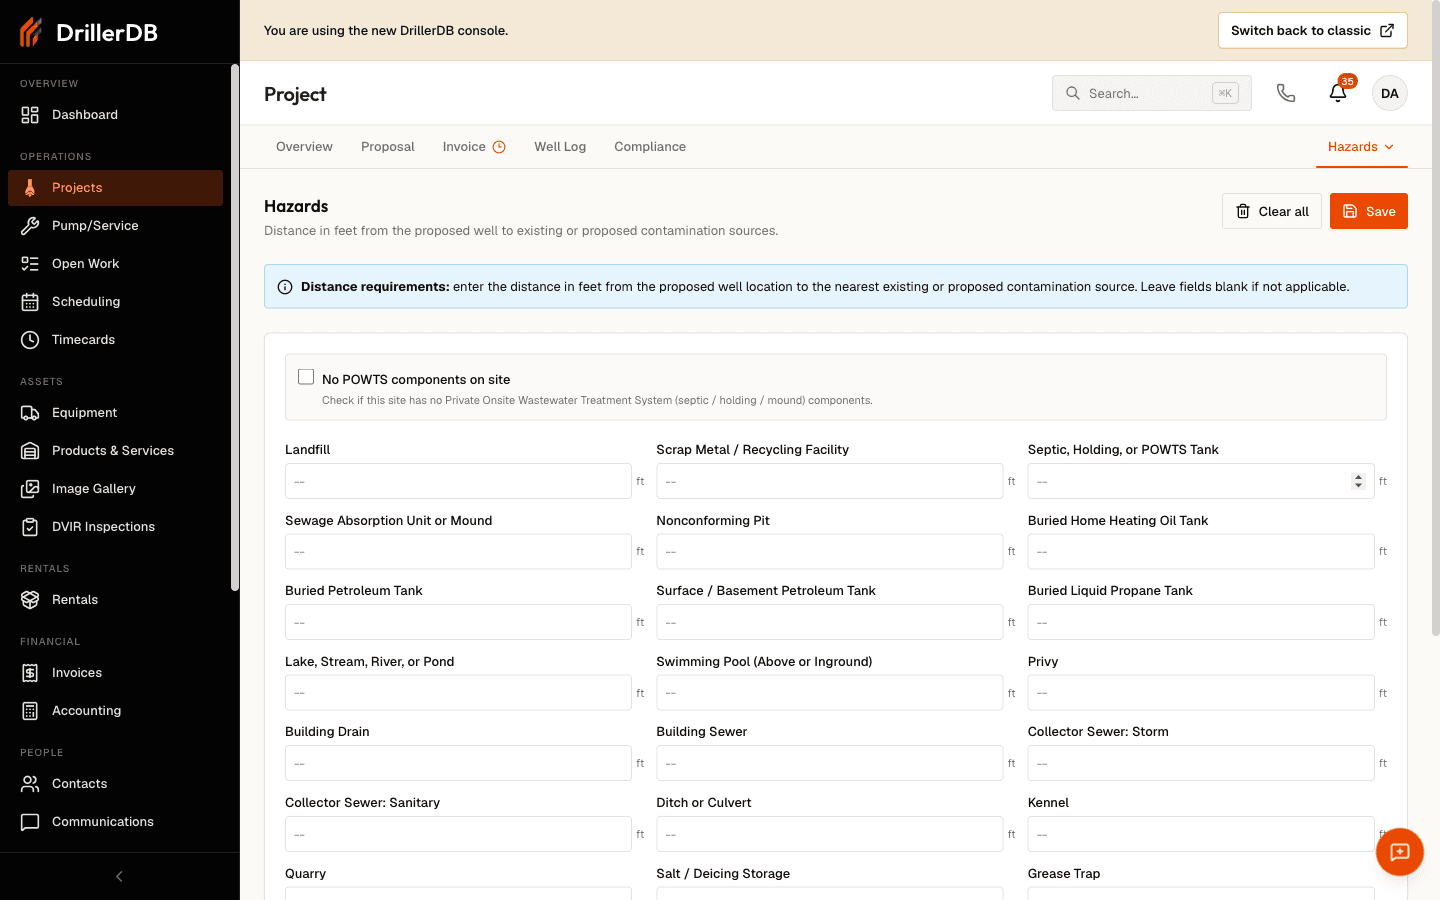The height and width of the screenshot is (900, 1440).
Task: Click the Save button
Action: click(1369, 211)
